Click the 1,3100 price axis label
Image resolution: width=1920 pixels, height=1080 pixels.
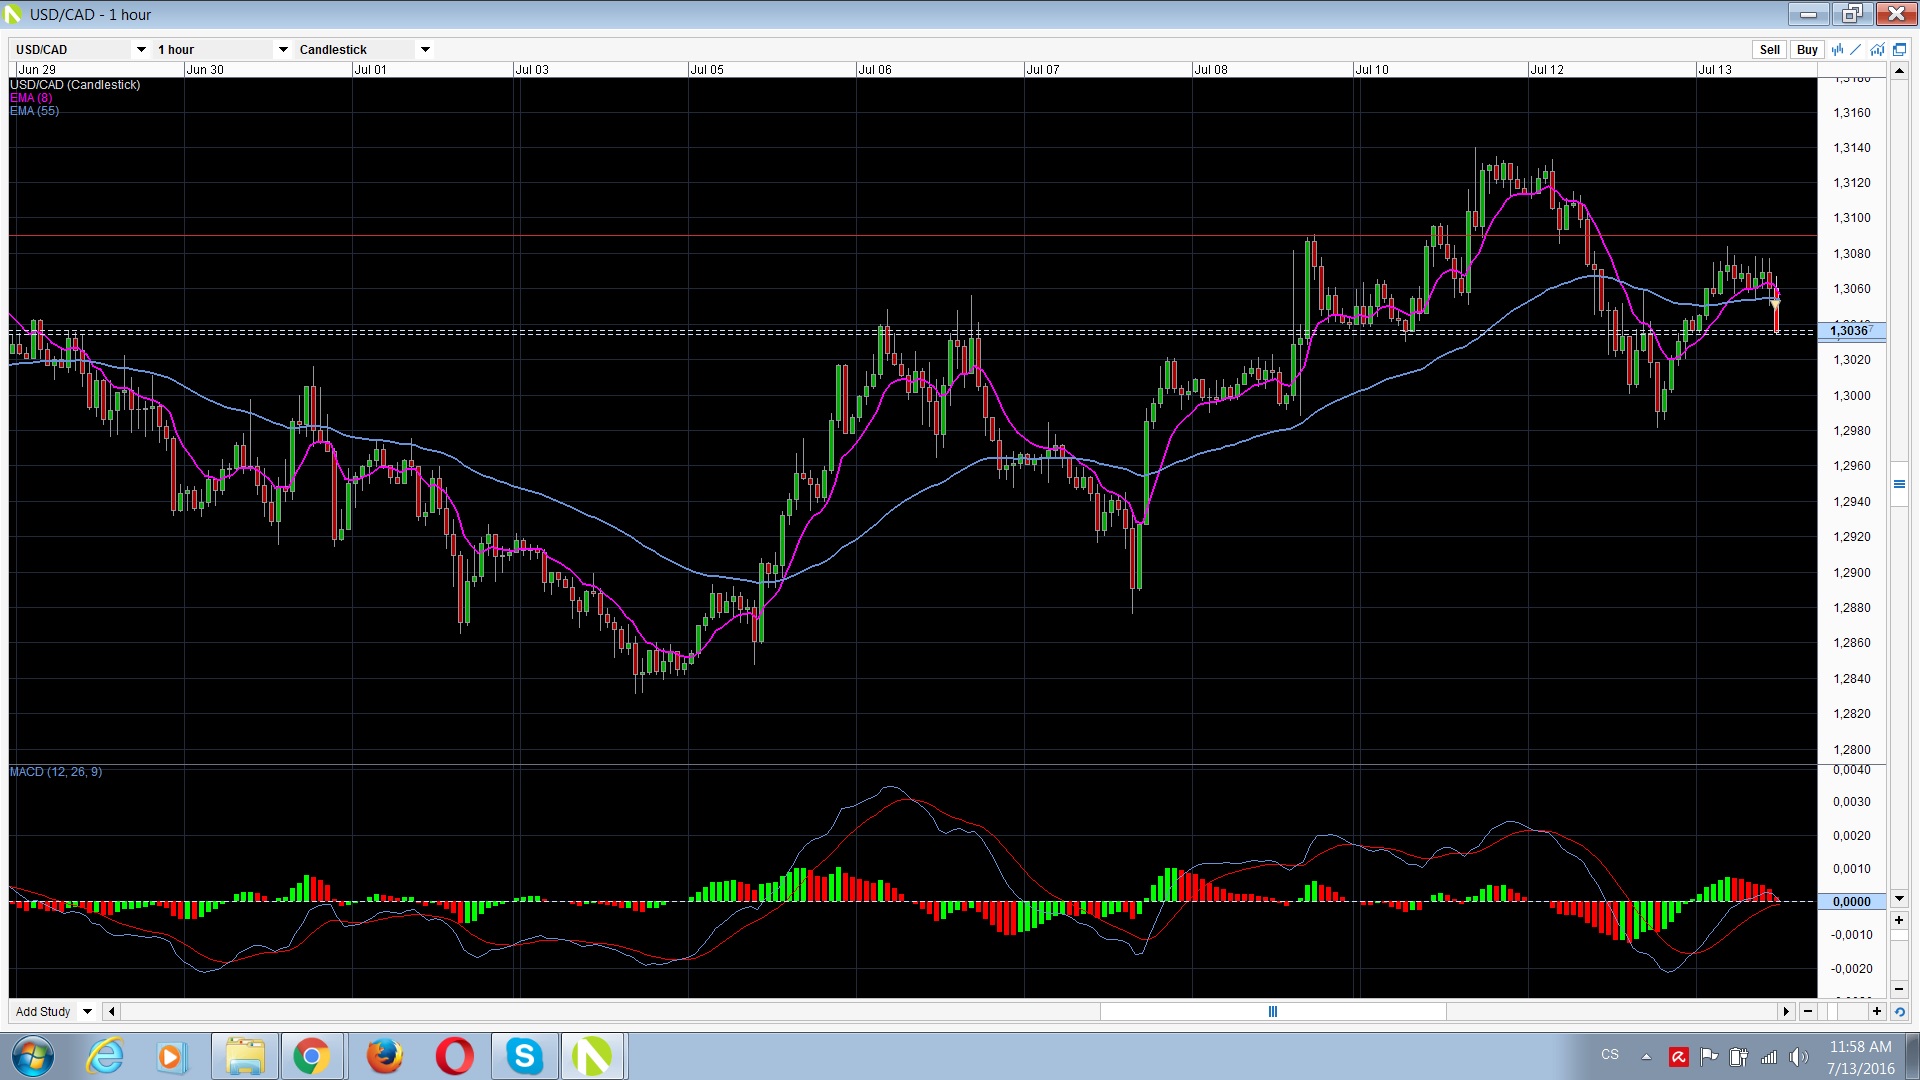[x=1851, y=218]
